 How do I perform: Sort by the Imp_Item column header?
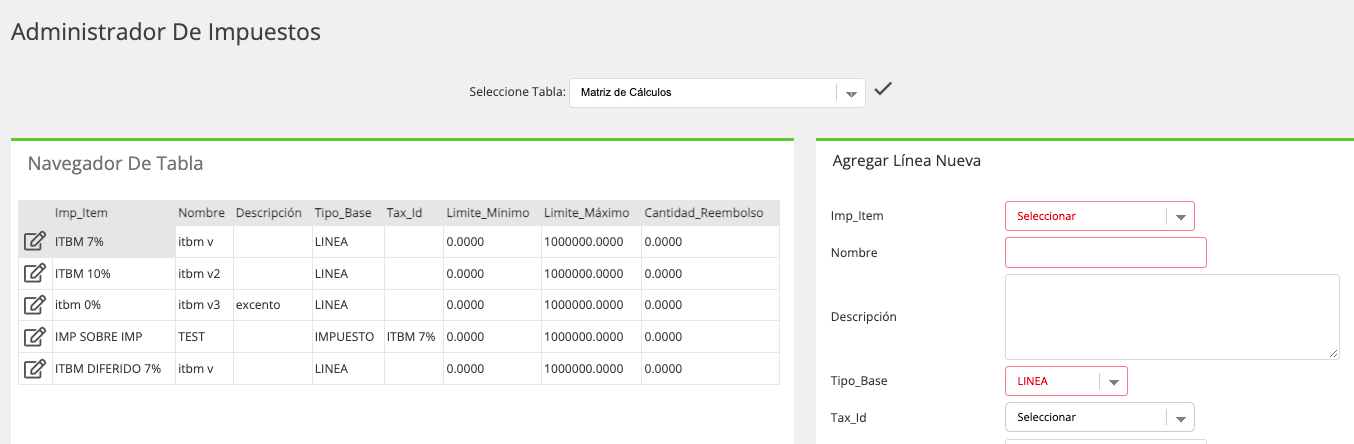81,213
